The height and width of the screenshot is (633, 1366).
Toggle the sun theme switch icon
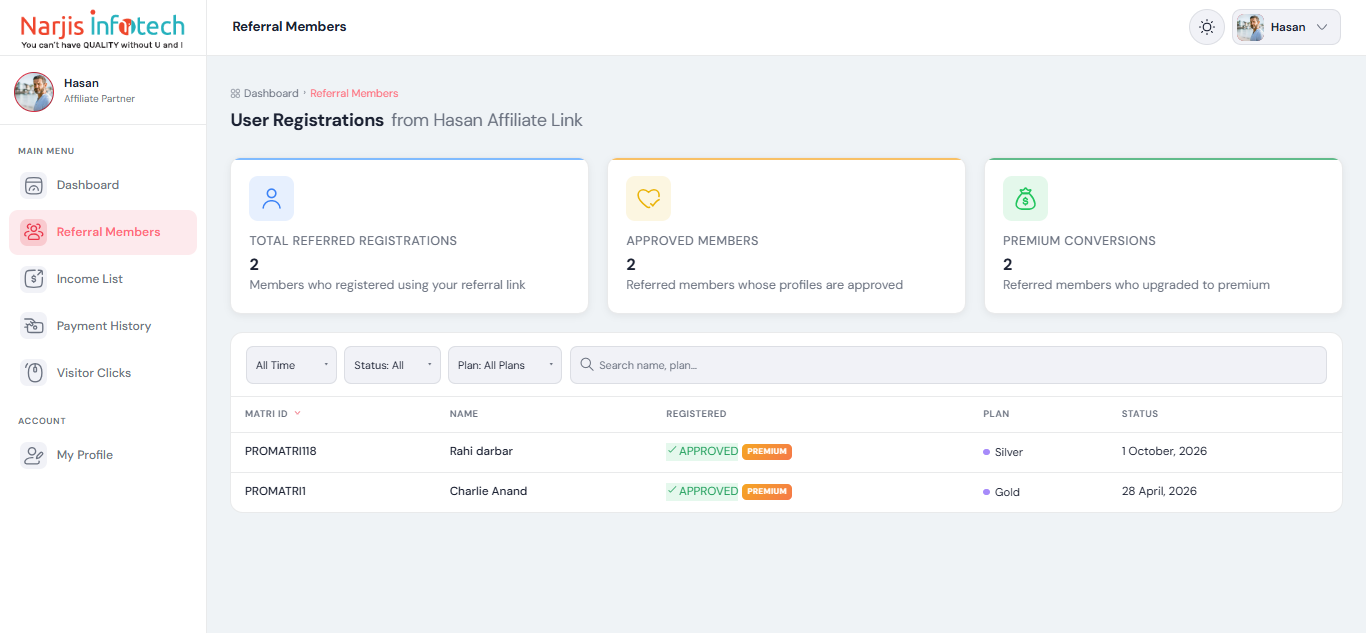pyautogui.click(x=1207, y=27)
